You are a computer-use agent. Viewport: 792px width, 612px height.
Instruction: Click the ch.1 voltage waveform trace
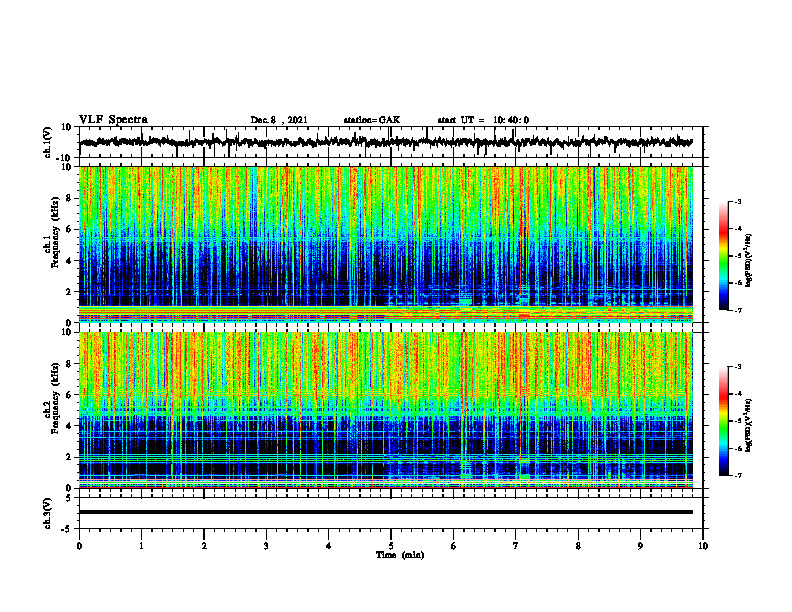point(385,142)
